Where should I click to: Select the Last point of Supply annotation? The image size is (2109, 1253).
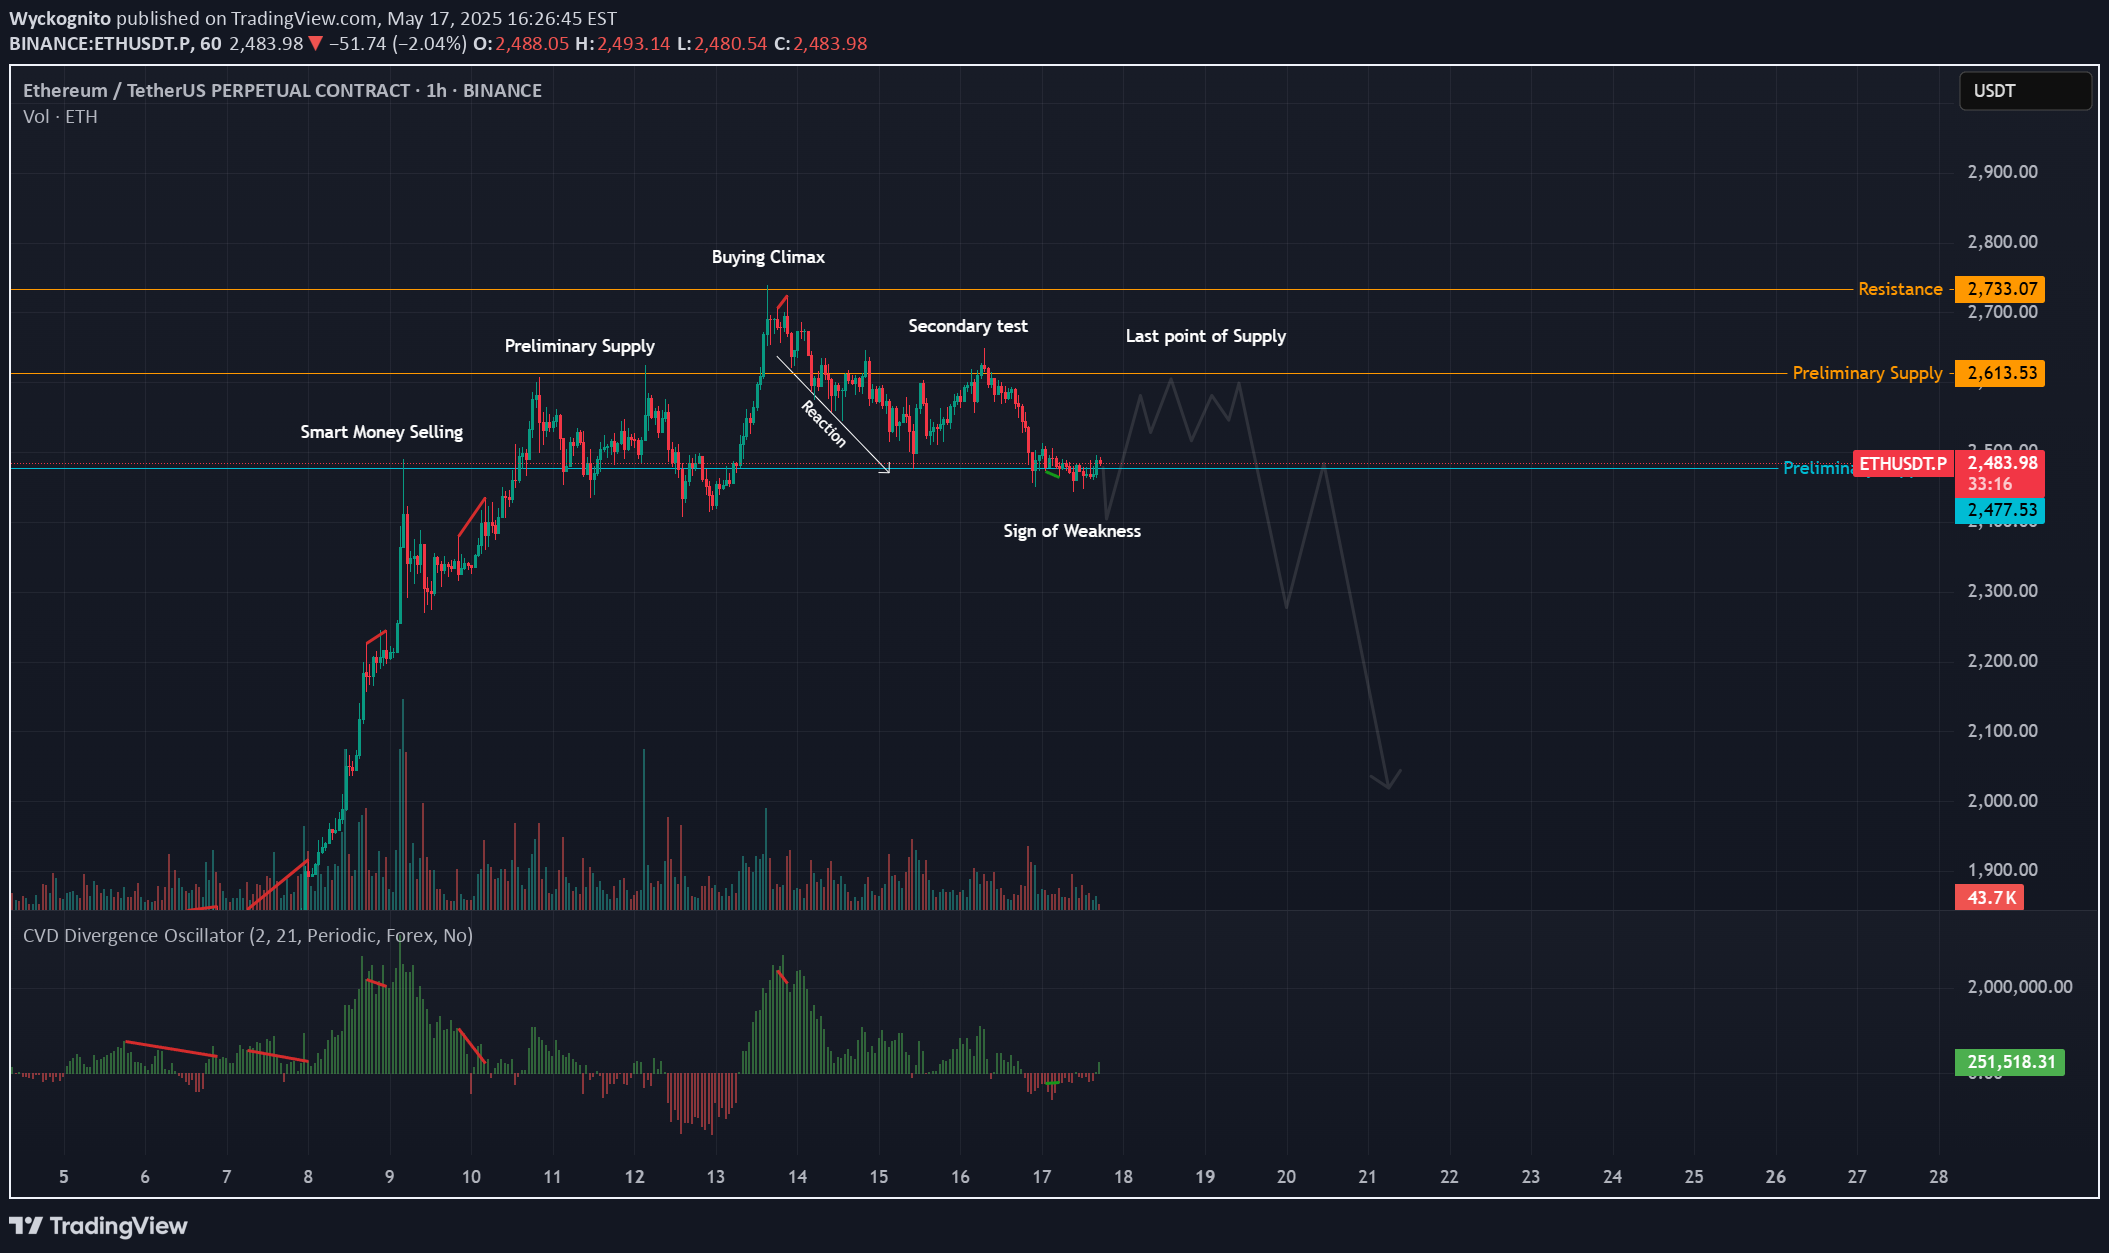[x=1205, y=336]
